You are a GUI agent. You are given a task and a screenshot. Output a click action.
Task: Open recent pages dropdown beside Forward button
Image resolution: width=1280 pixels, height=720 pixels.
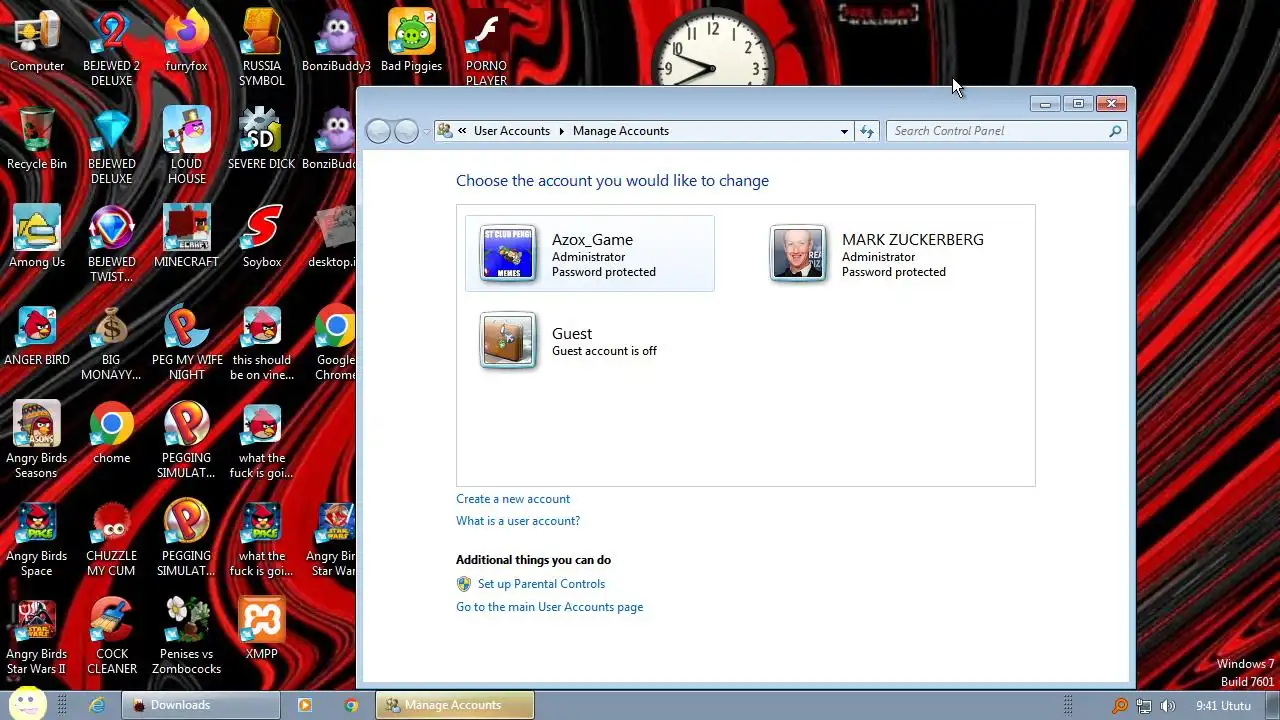coord(426,131)
